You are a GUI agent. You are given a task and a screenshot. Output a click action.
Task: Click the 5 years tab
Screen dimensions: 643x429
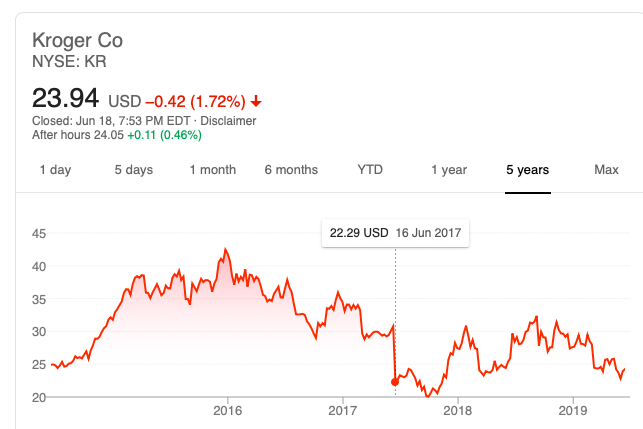(527, 170)
